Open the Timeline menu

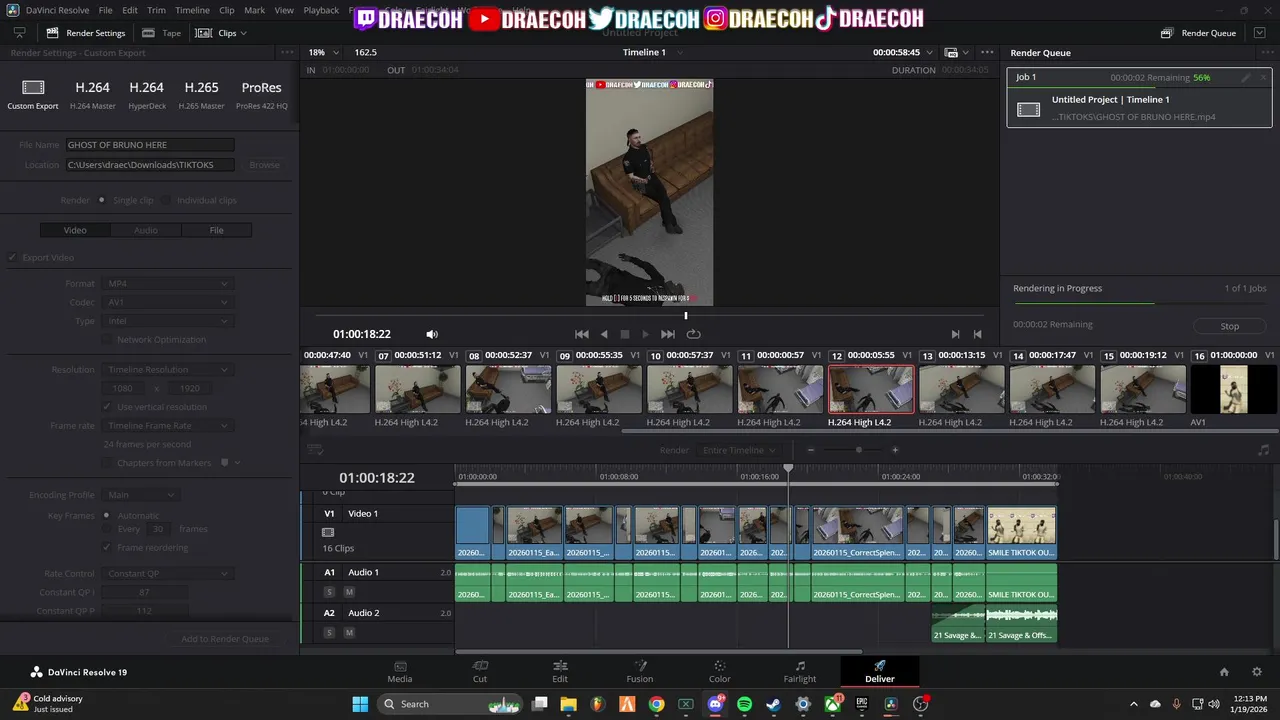point(192,10)
